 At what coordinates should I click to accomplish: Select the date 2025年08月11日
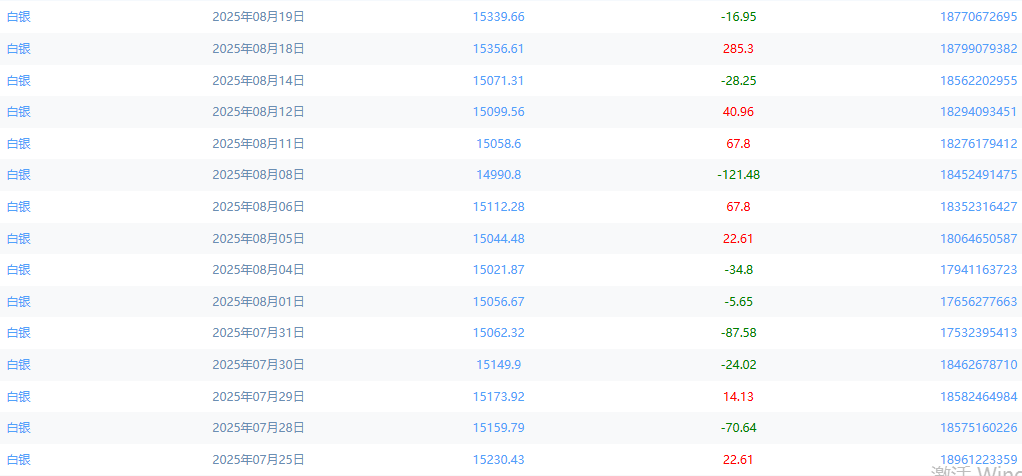[258, 143]
